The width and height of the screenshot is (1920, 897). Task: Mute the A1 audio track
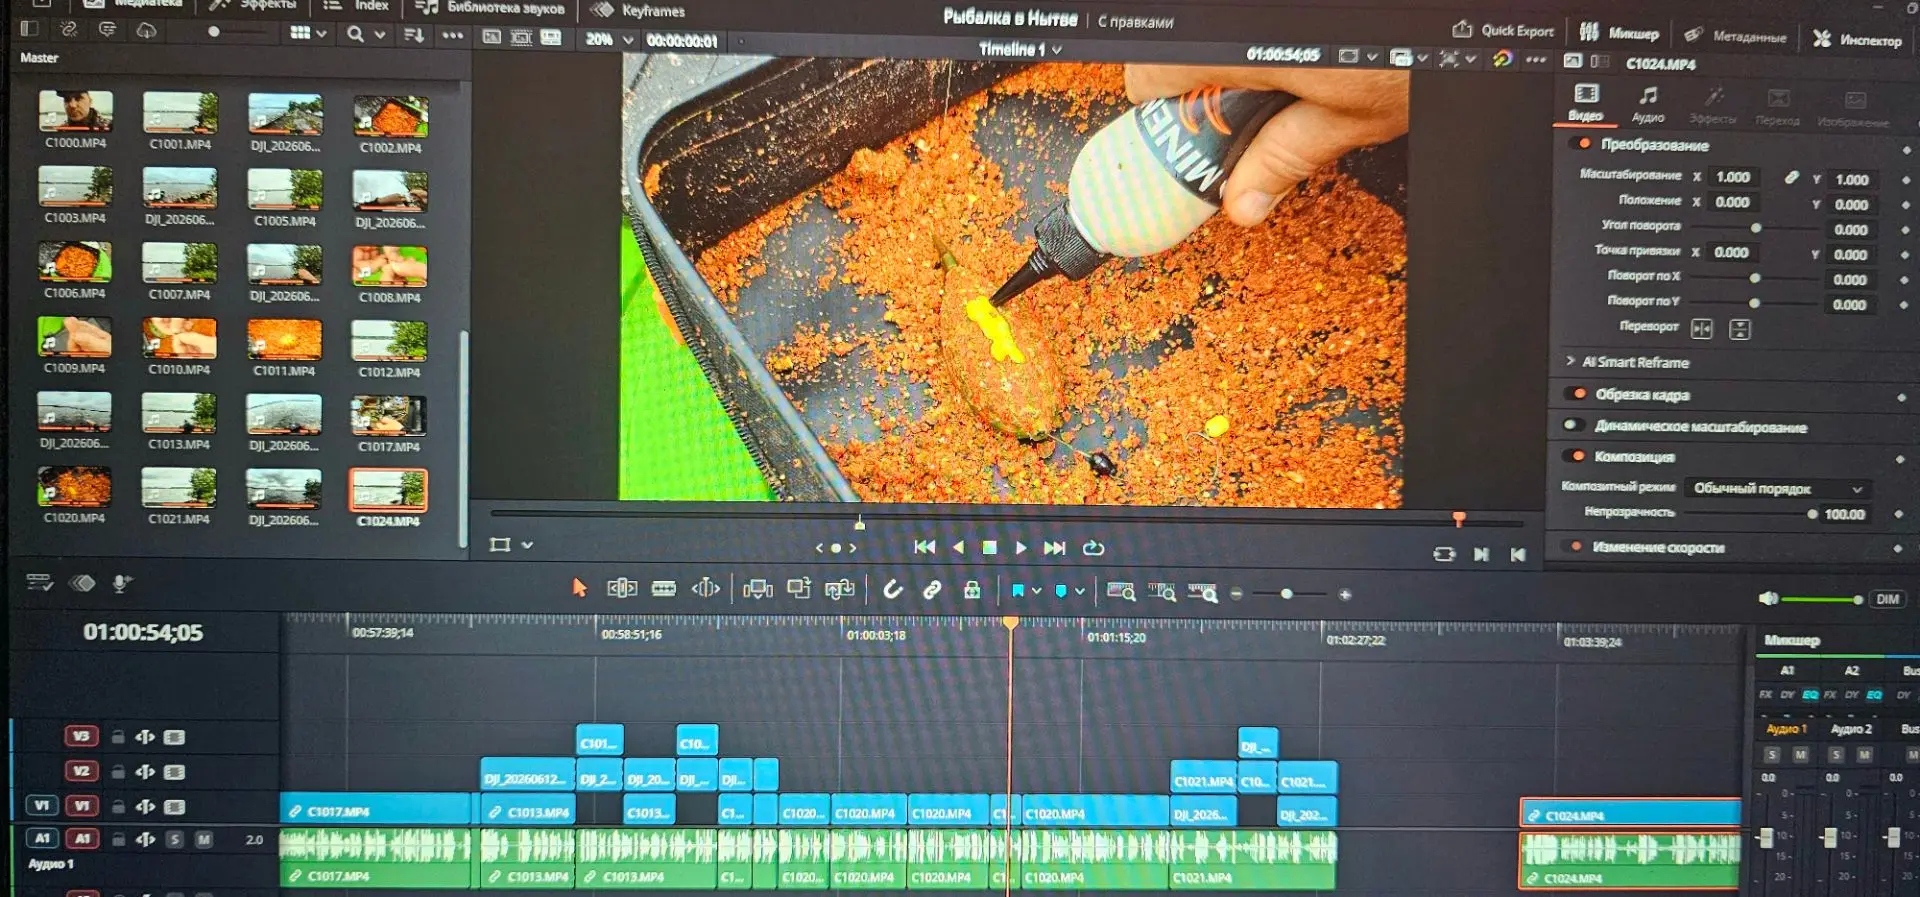[x=204, y=840]
